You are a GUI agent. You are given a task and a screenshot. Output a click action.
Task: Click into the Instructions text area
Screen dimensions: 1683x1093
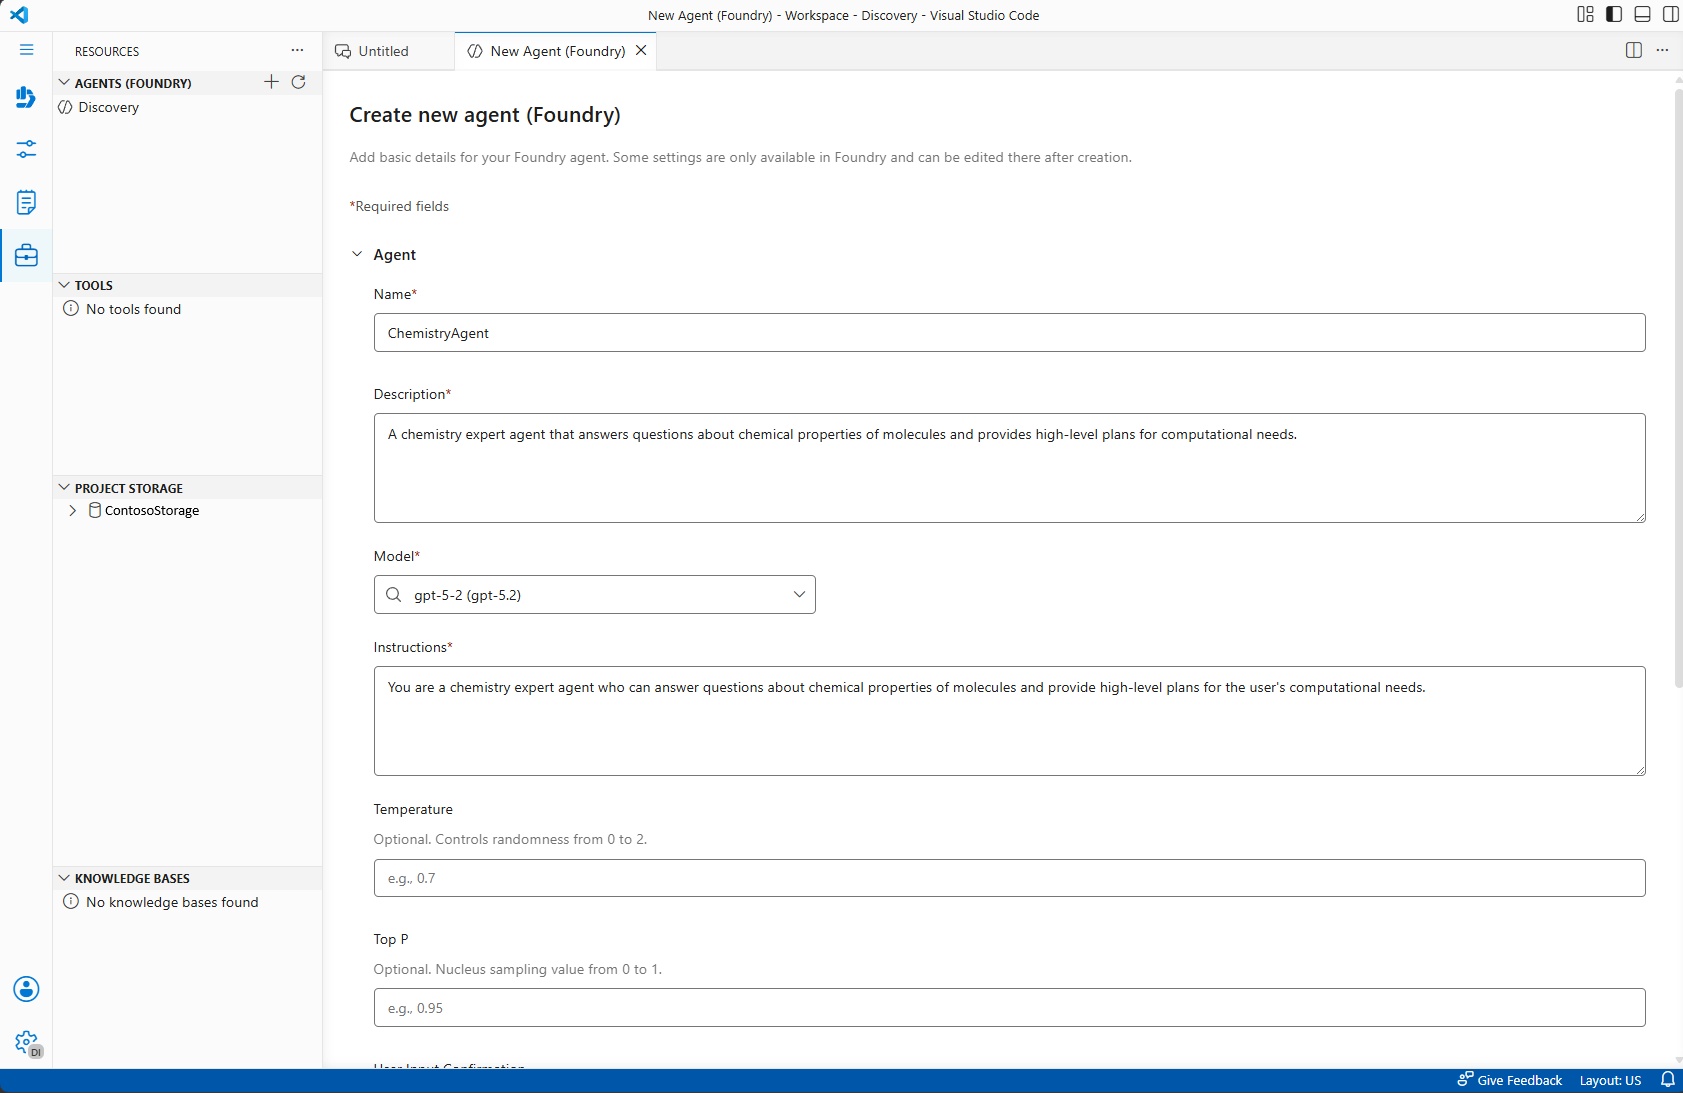pyautogui.click(x=1009, y=721)
